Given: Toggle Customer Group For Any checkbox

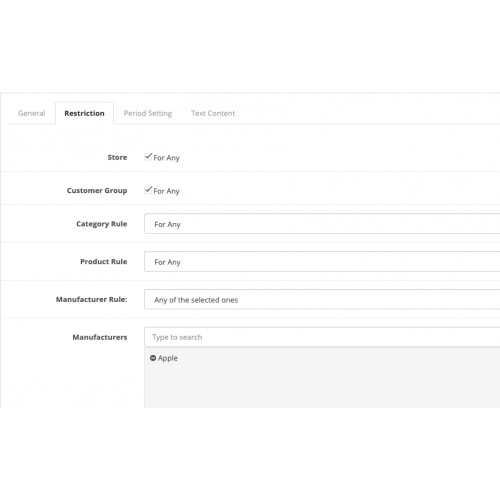Looking at the screenshot, I should pos(148,190).
